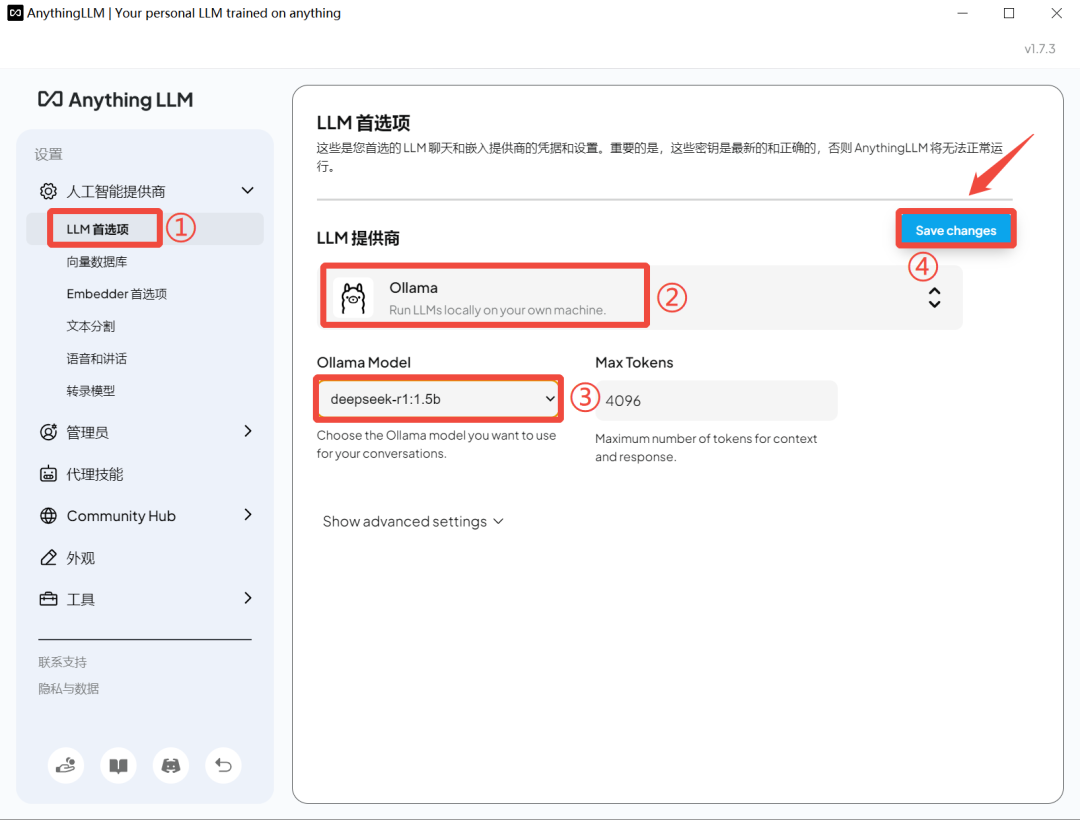Viewport: 1080px width, 820px height.
Task: Open Embedder 首选项 menu item
Action: pos(116,294)
